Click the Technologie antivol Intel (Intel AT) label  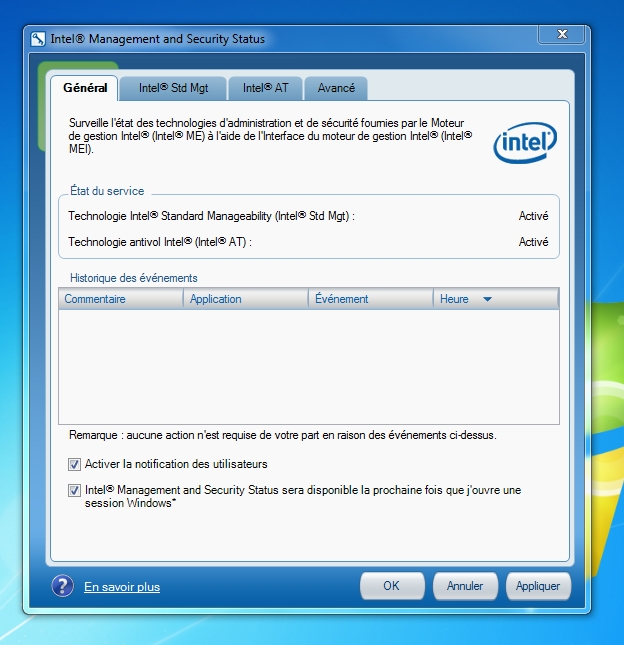[160, 242]
